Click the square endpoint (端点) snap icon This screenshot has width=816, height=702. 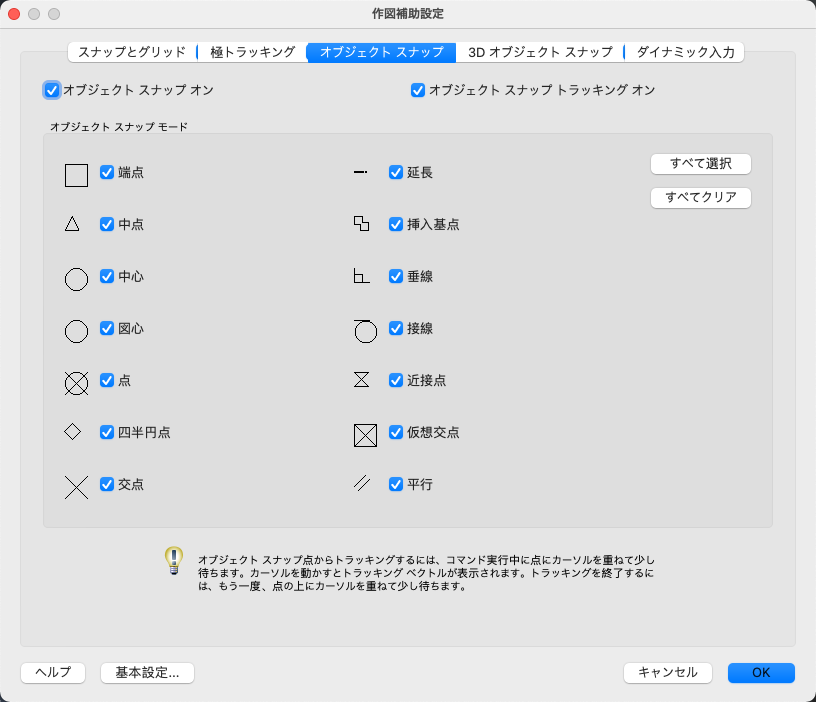(76, 175)
